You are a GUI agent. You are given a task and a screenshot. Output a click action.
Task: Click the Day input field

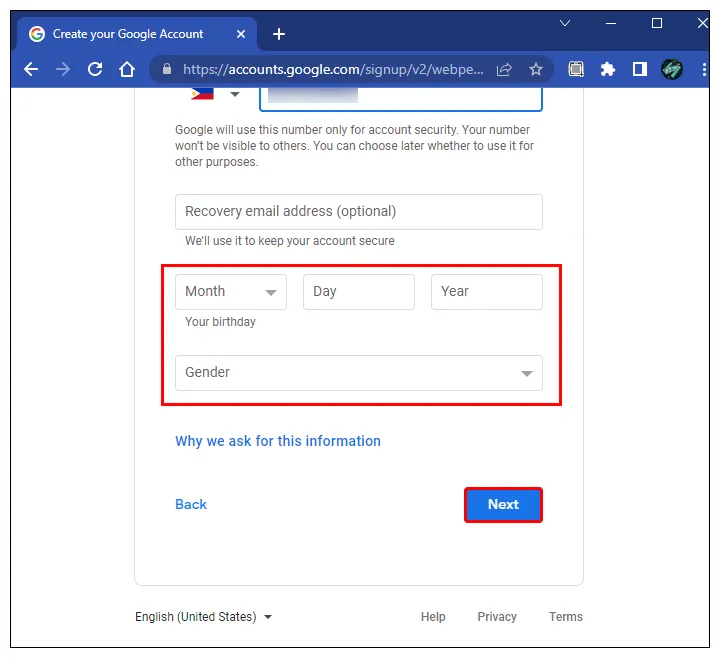pyautogui.click(x=359, y=292)
